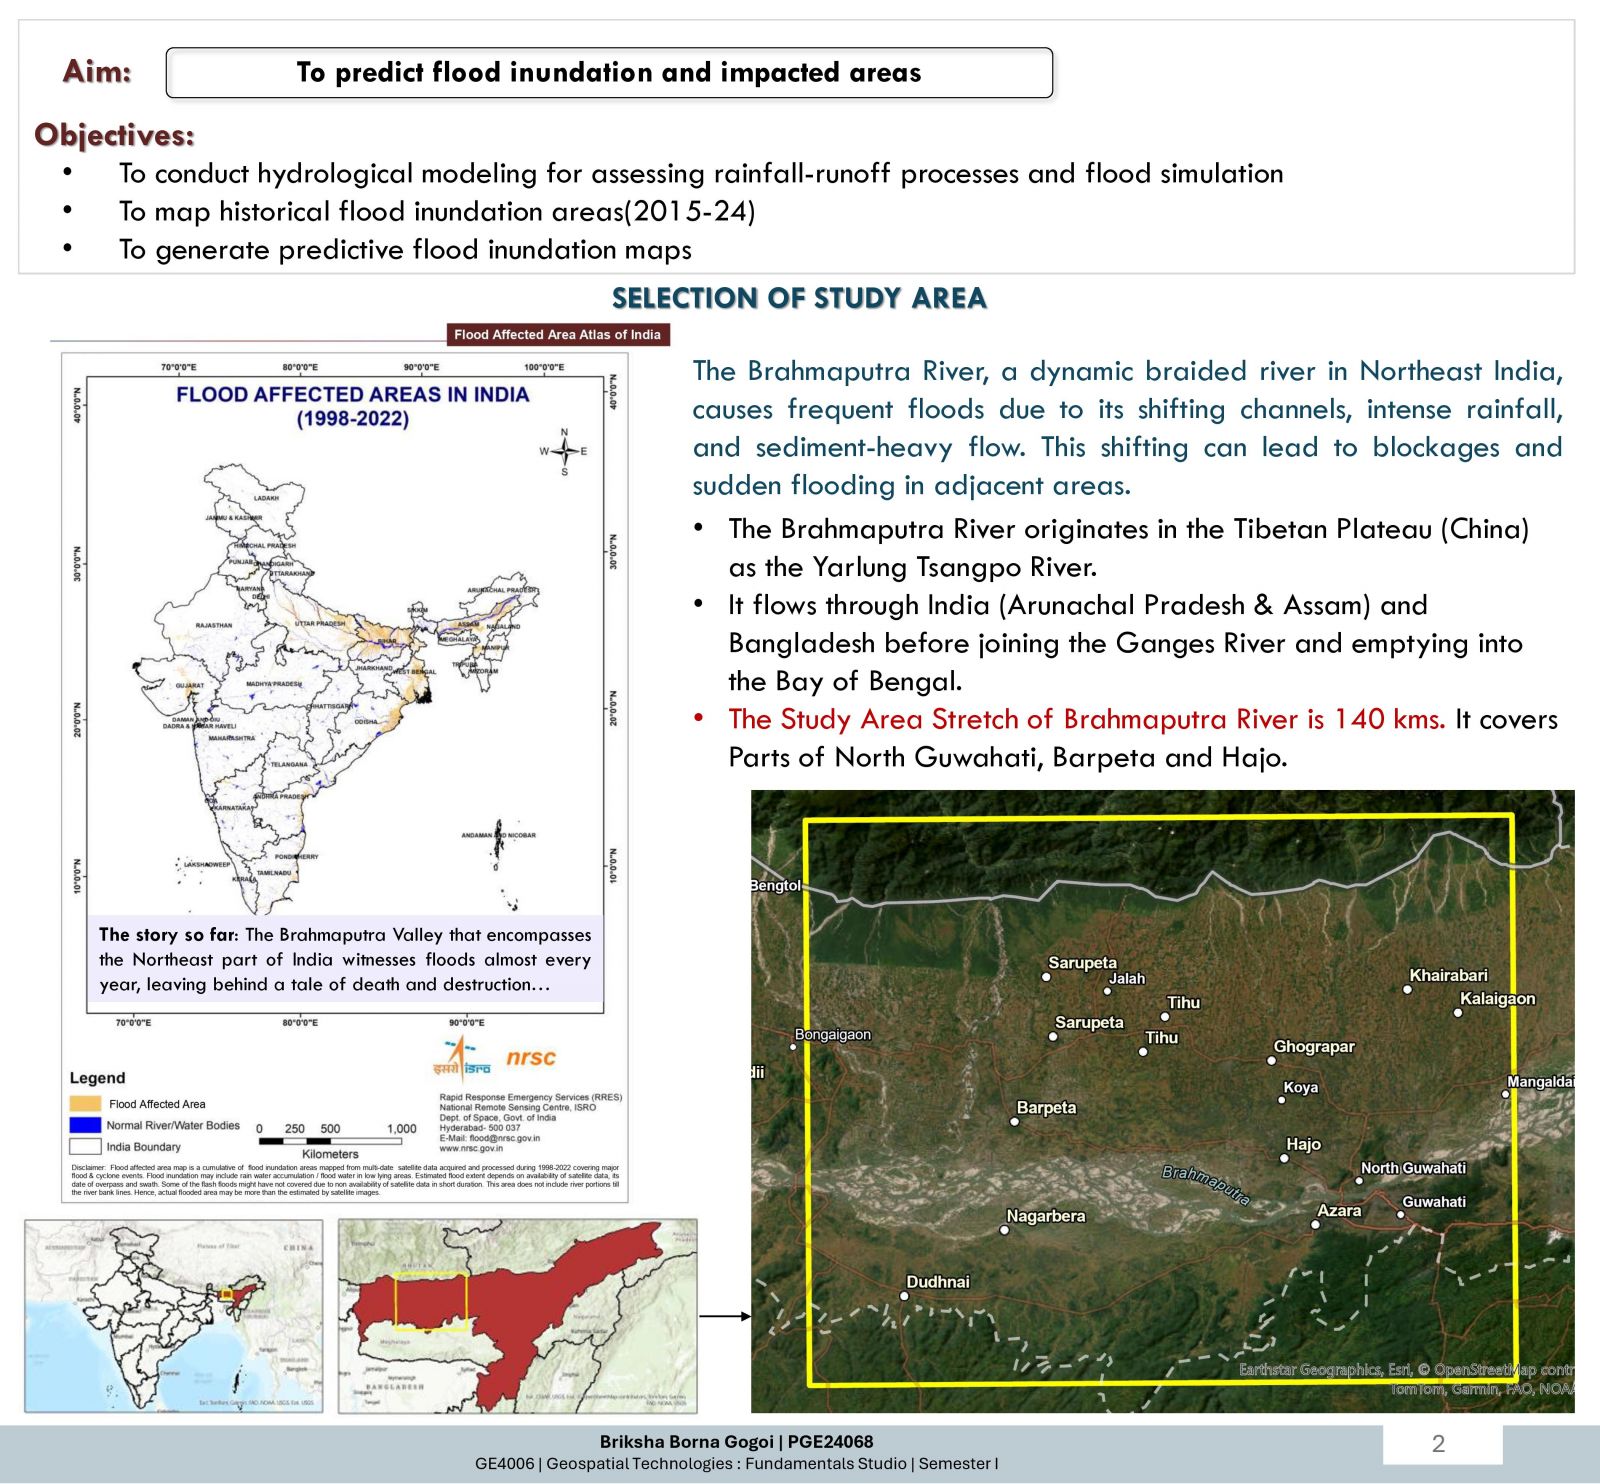Click the red 'Study Area Stretch' sentence
The width and height of the screenshot is (1600, 1484).
pyautogui.click(x=1086, y=719)
